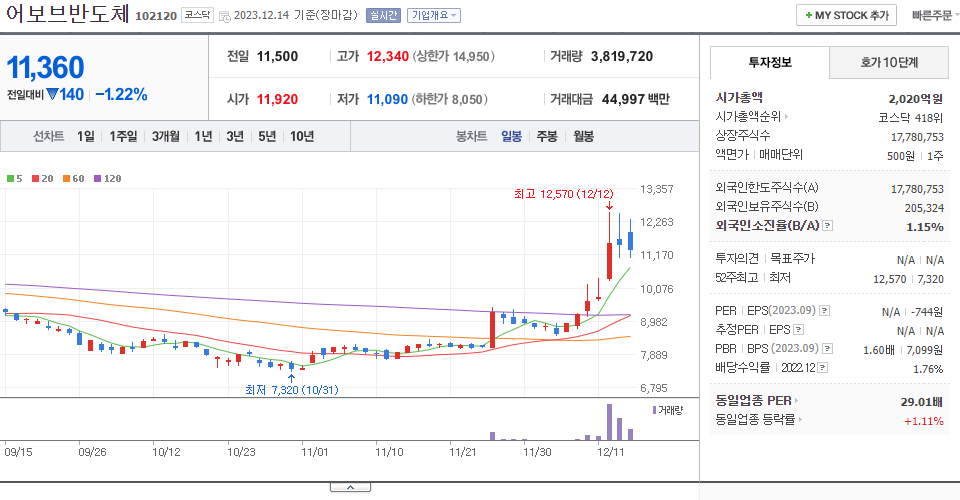
Task: Click the orange 60-day moving average legend
Action: [73, 179]
